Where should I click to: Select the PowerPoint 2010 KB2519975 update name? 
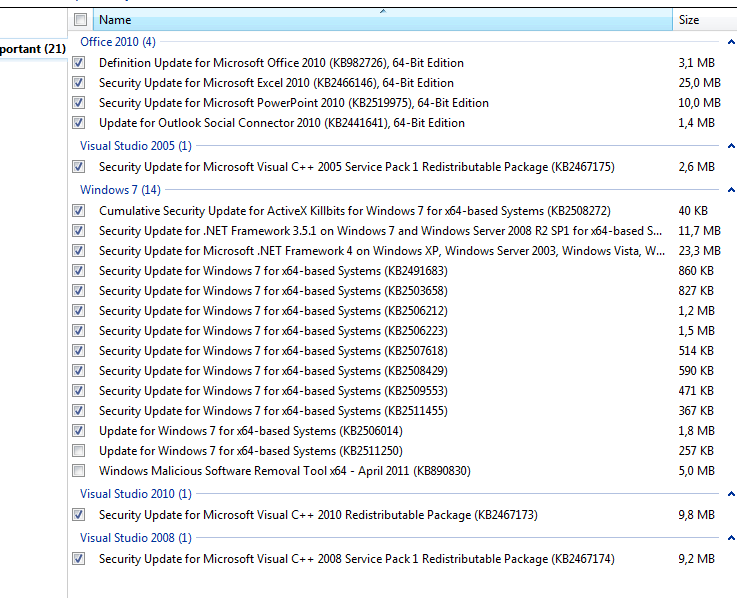(x=294, y=102)
